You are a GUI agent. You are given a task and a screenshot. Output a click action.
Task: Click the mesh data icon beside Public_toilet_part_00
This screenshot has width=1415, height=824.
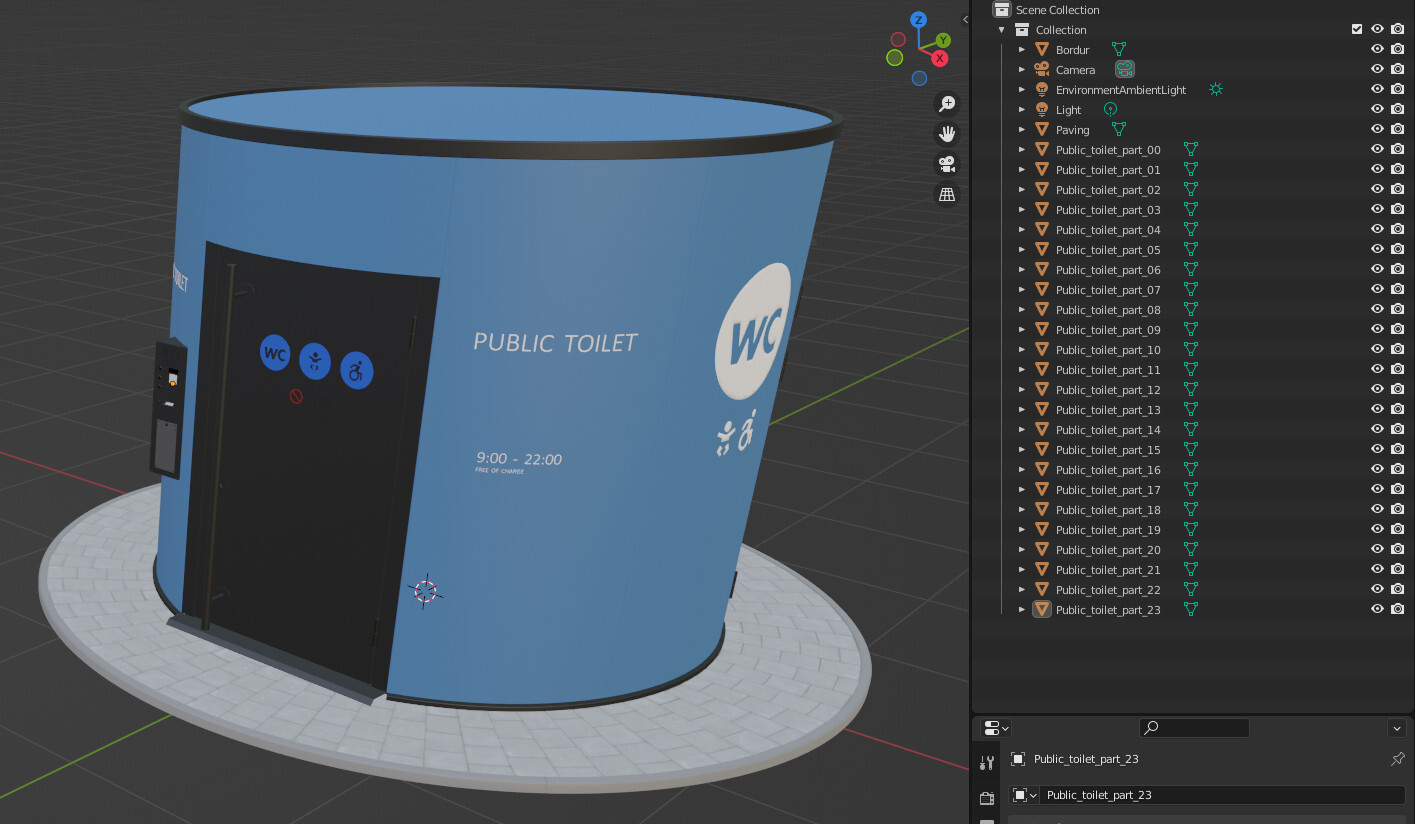click(1191, 150)
